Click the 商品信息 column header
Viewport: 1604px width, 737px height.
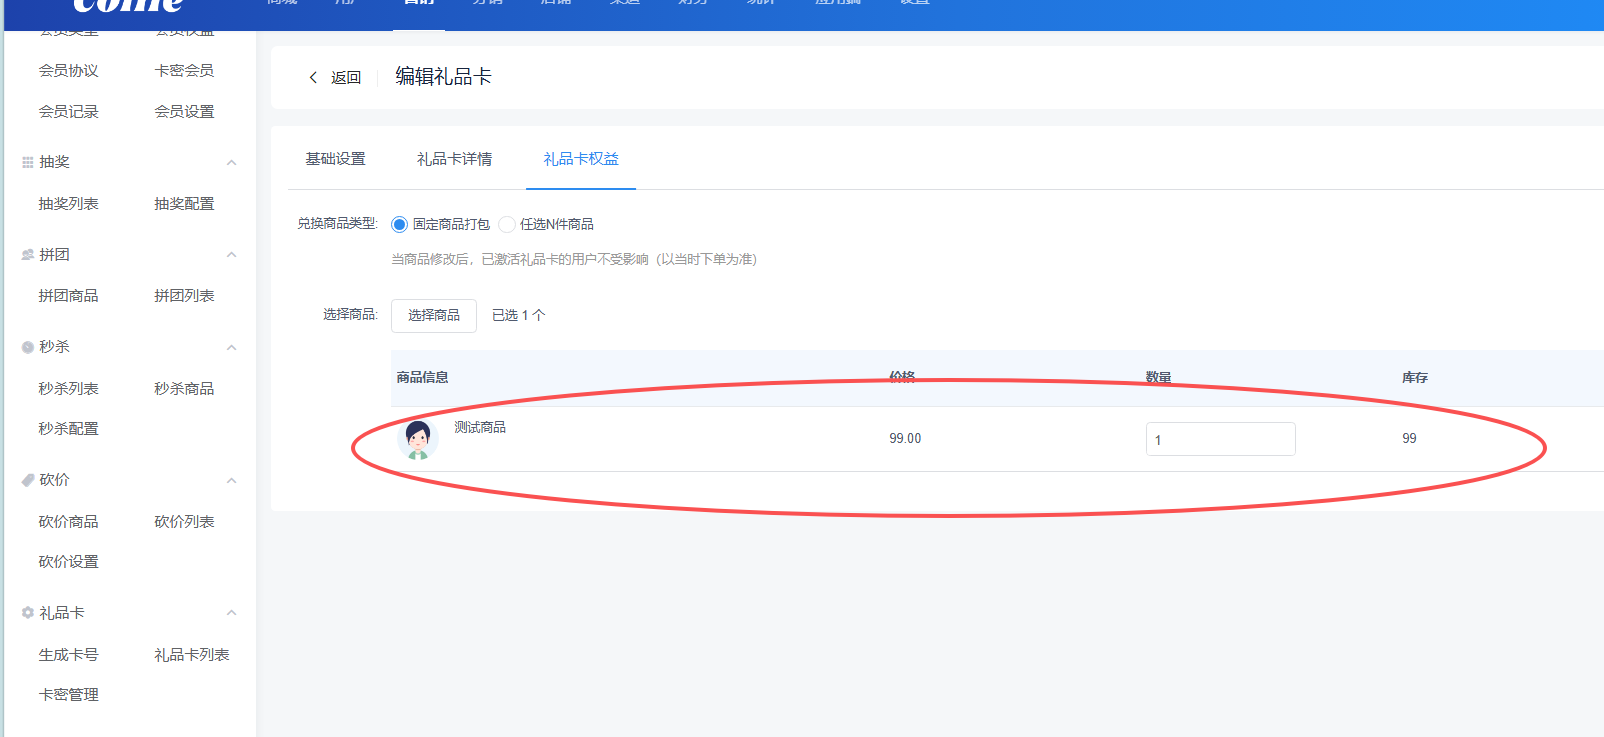422,377
